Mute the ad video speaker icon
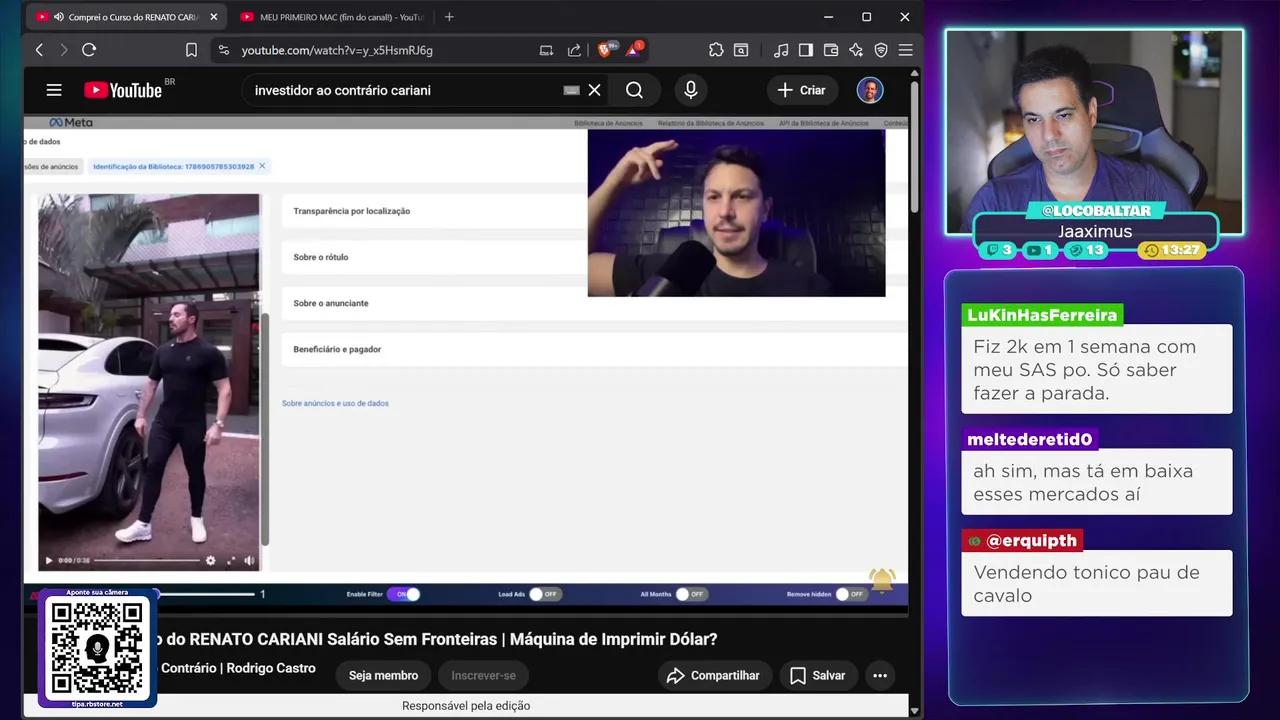This screenshot has width=1280, height=720. [249, 560]
